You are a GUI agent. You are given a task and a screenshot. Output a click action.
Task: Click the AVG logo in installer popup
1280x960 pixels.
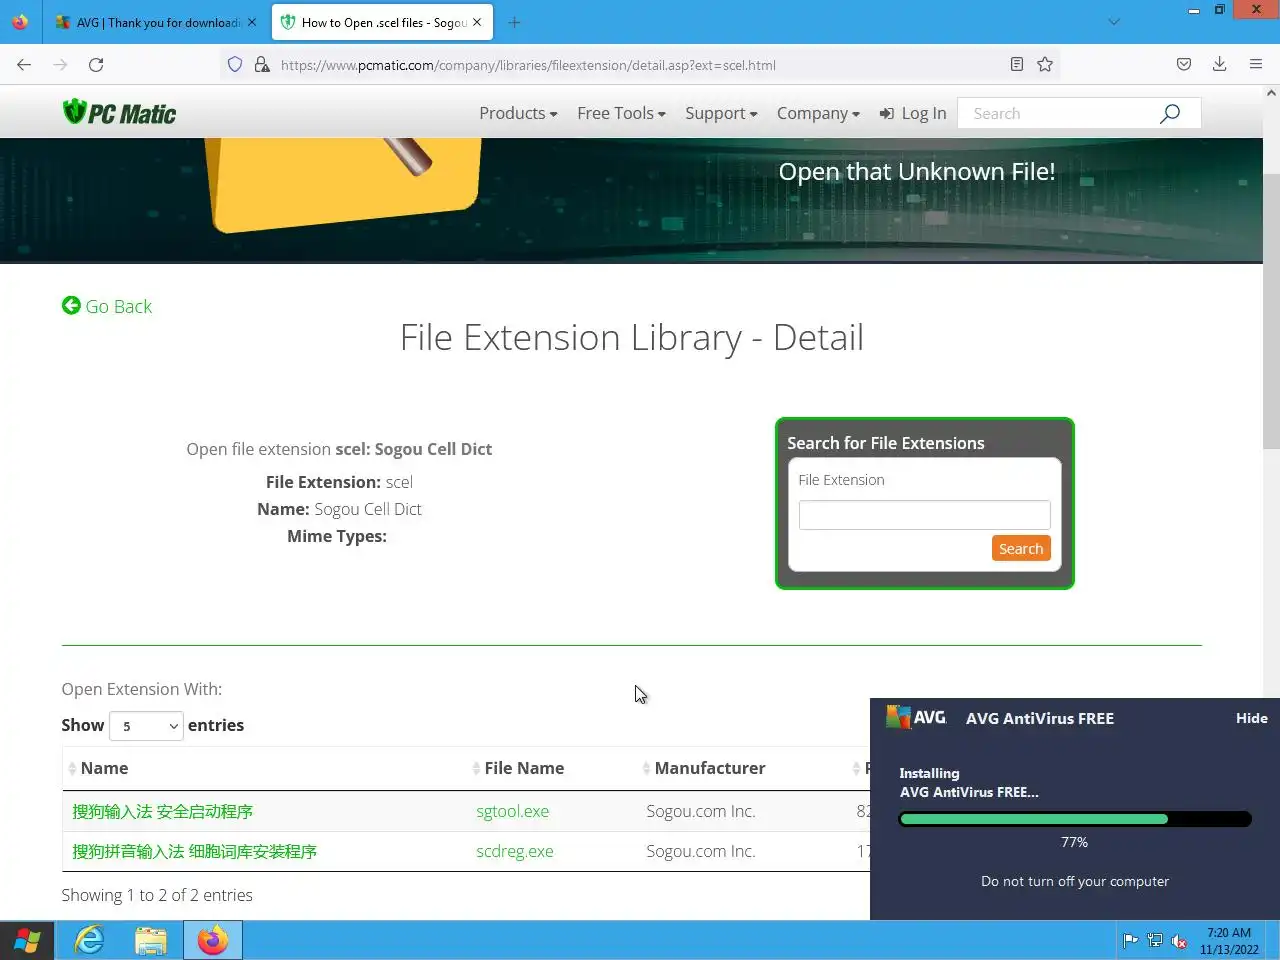(x=916, y=717)
